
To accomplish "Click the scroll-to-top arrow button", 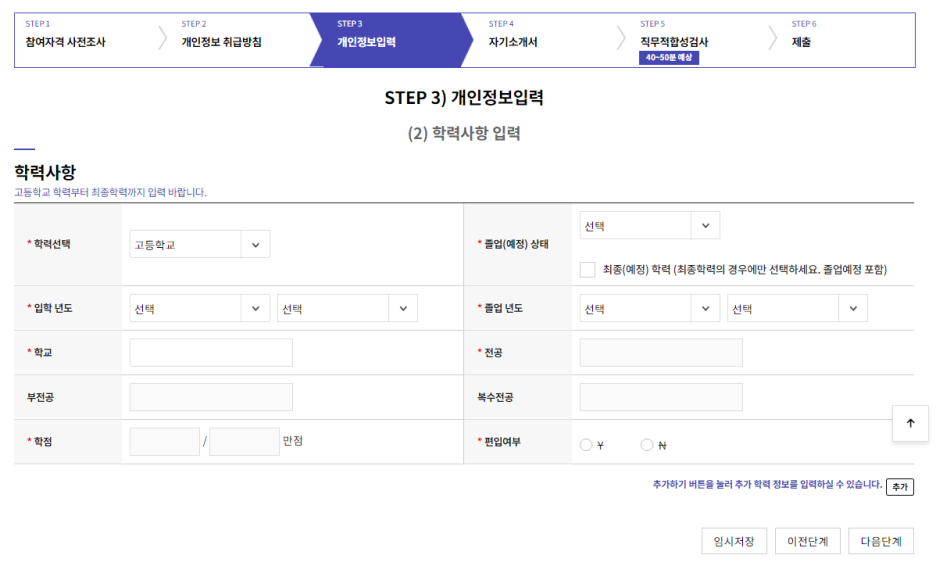I will tap(910, 423).
